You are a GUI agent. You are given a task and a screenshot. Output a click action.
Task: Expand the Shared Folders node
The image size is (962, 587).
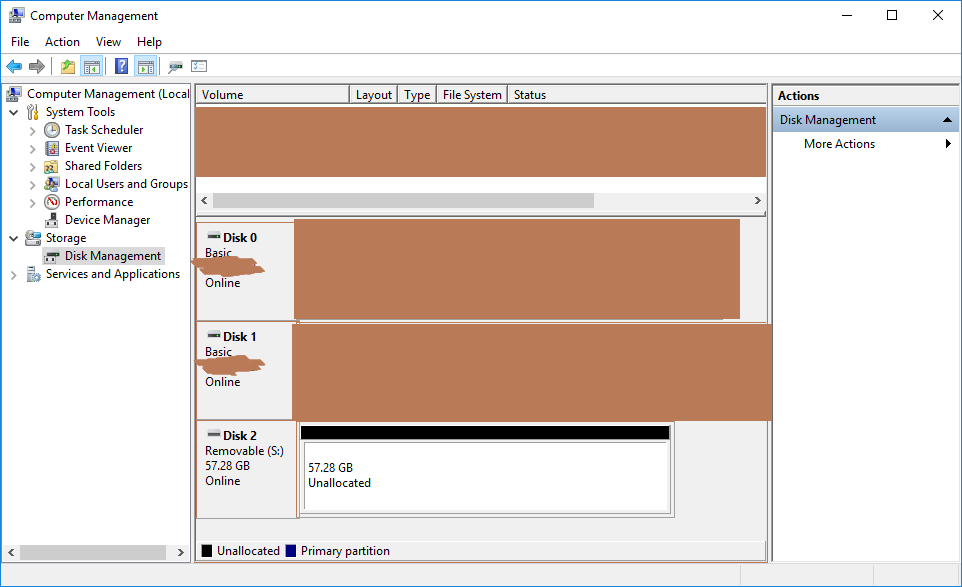click(33, 167)
